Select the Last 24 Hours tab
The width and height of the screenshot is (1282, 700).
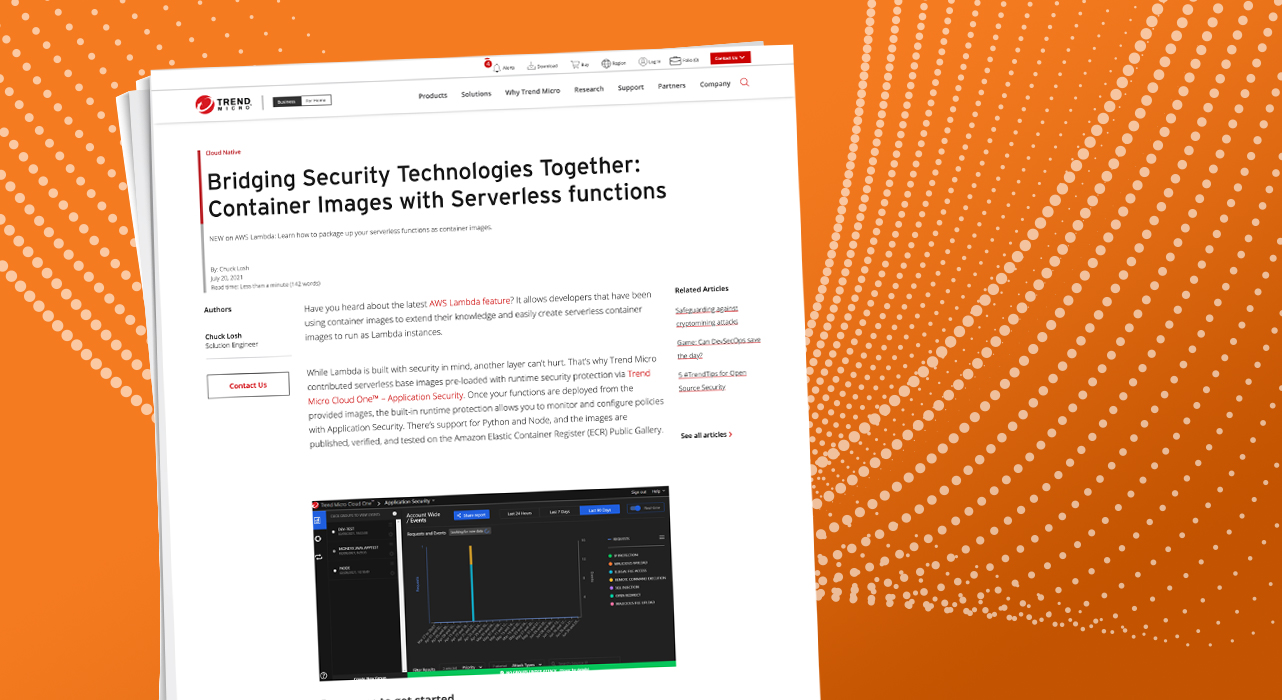pyautogui.click(x=520, y=513)
